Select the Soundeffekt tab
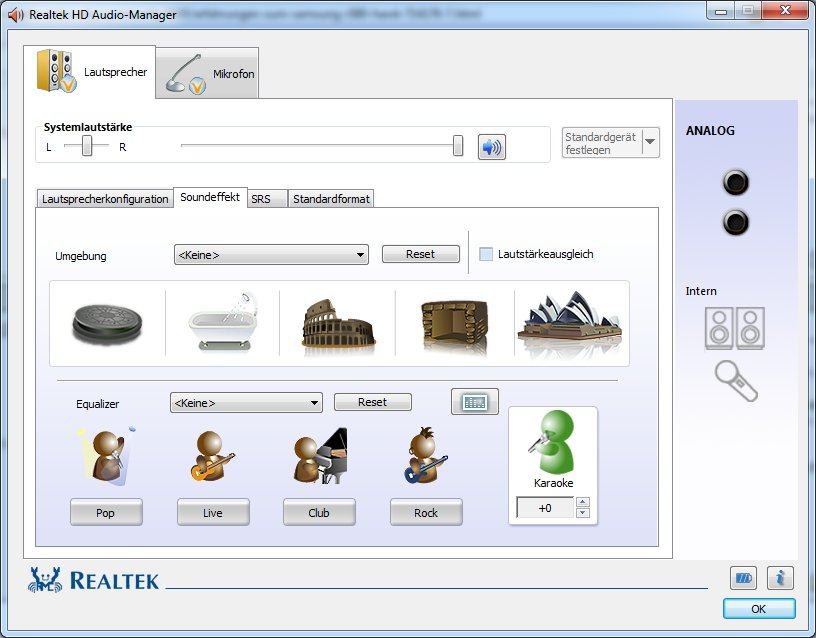The width and height of the screenshot is (816, 638). (210, 197)
